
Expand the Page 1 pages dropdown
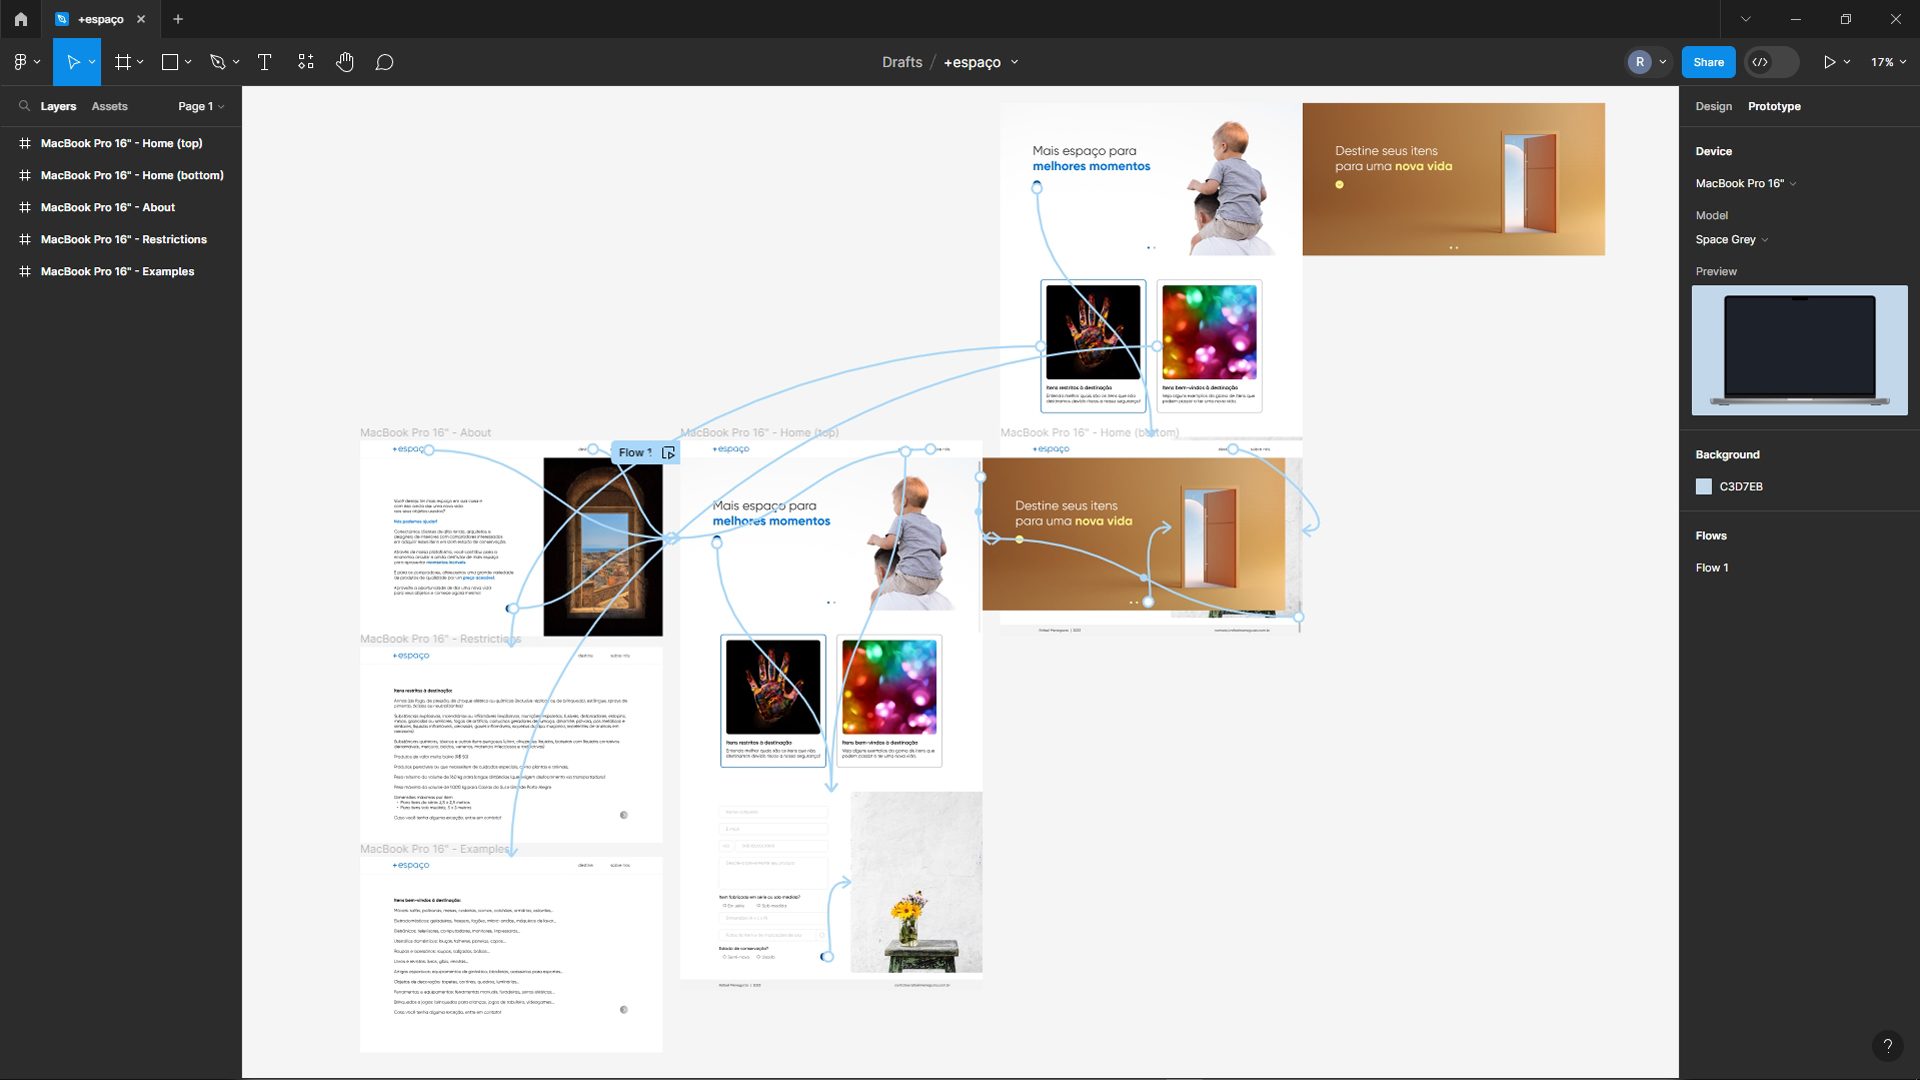point(201,106)
